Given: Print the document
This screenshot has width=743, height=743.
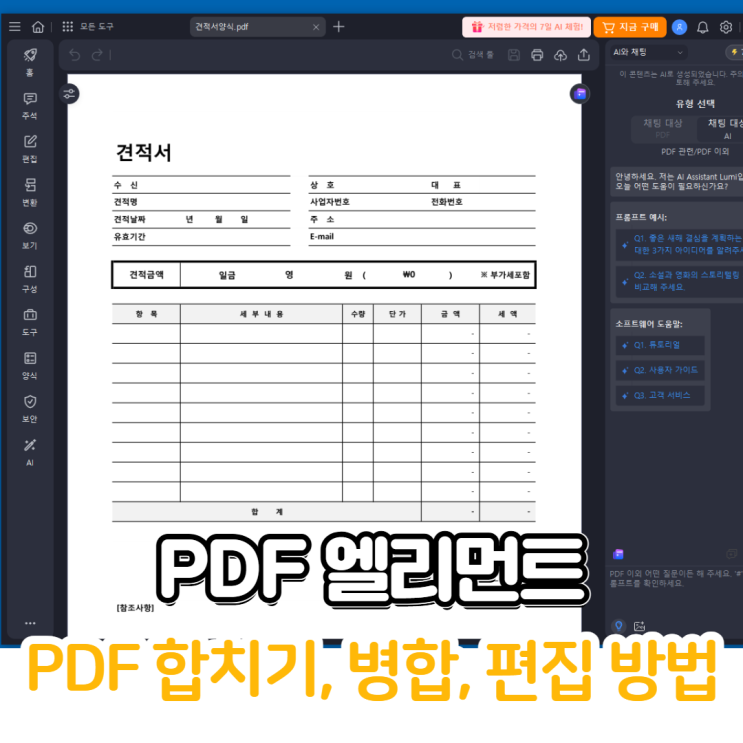Looking at the screenshot, I should (x=537, y=55).
